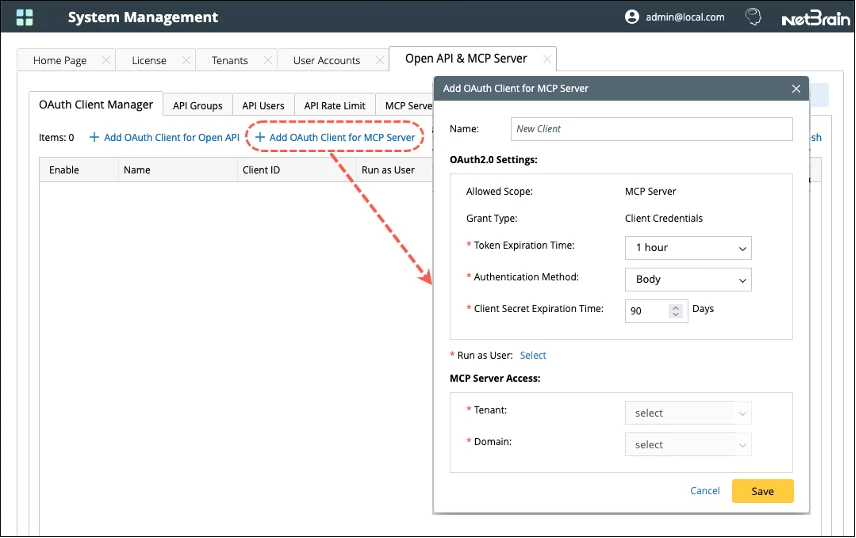Click the Select link for Run as User
The height and width of the screenshot is (538, 856).
533,355
